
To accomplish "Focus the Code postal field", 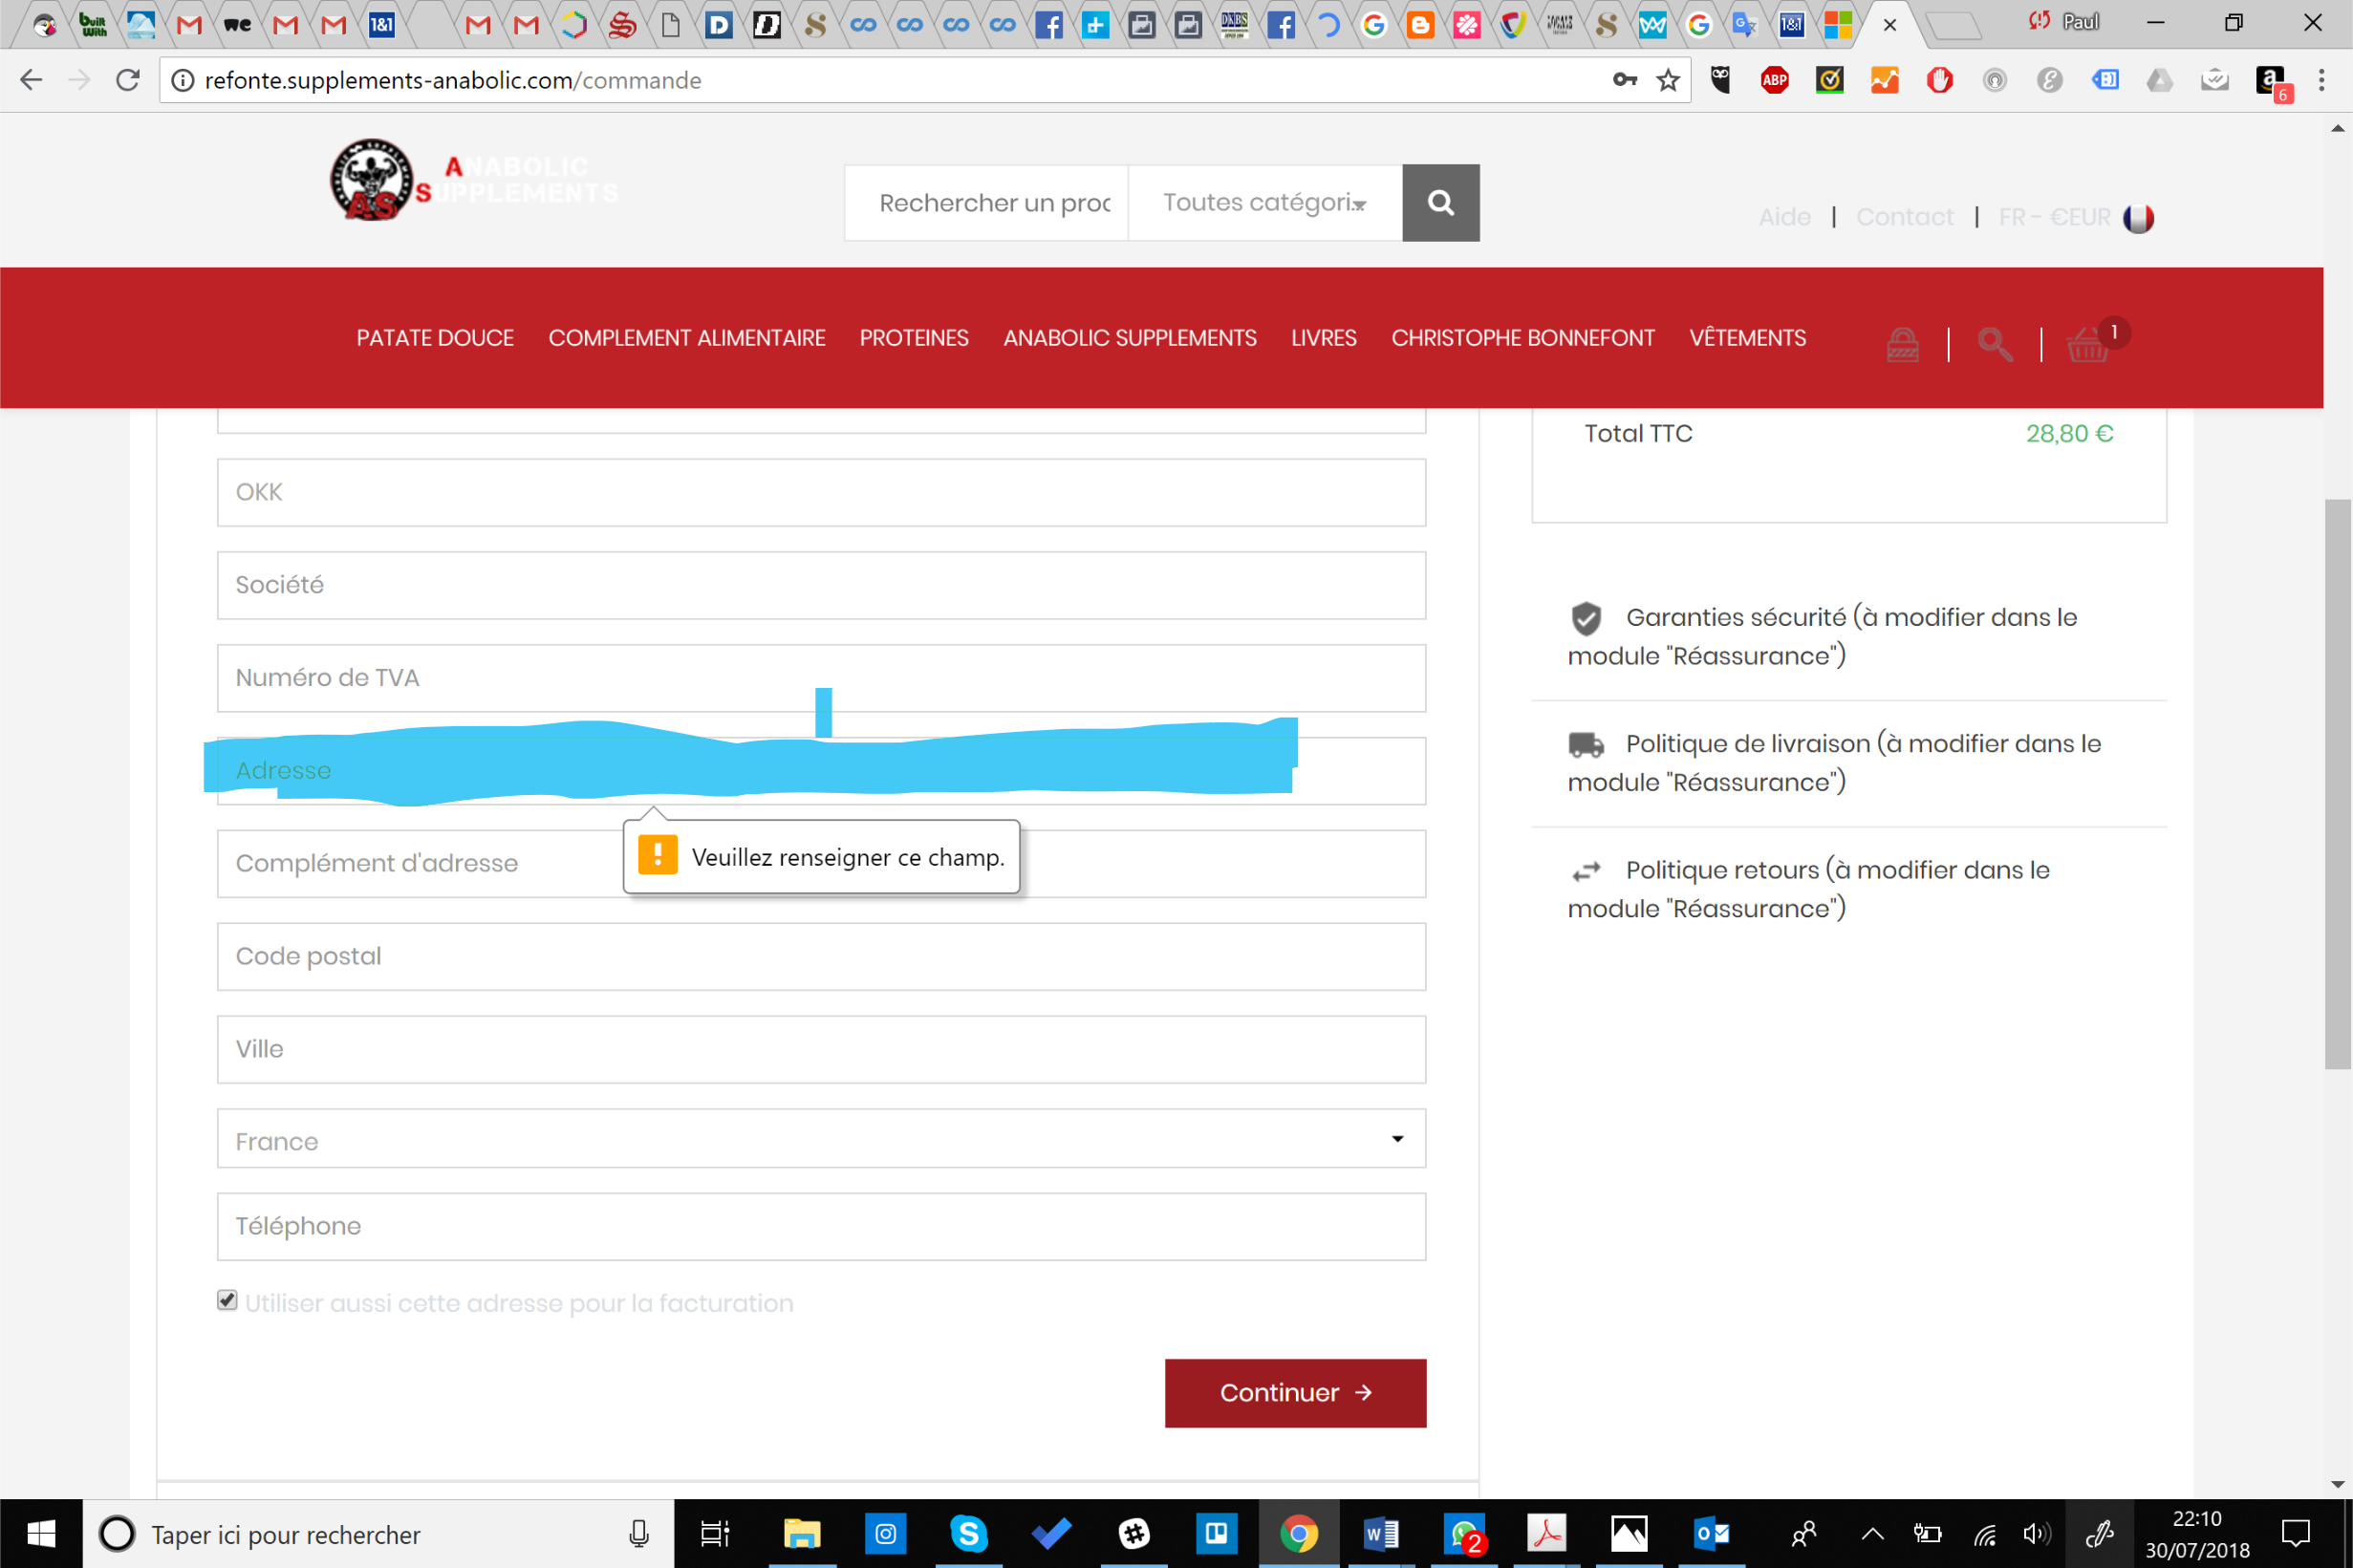I will pyautogui.click(x=820, y=956).
